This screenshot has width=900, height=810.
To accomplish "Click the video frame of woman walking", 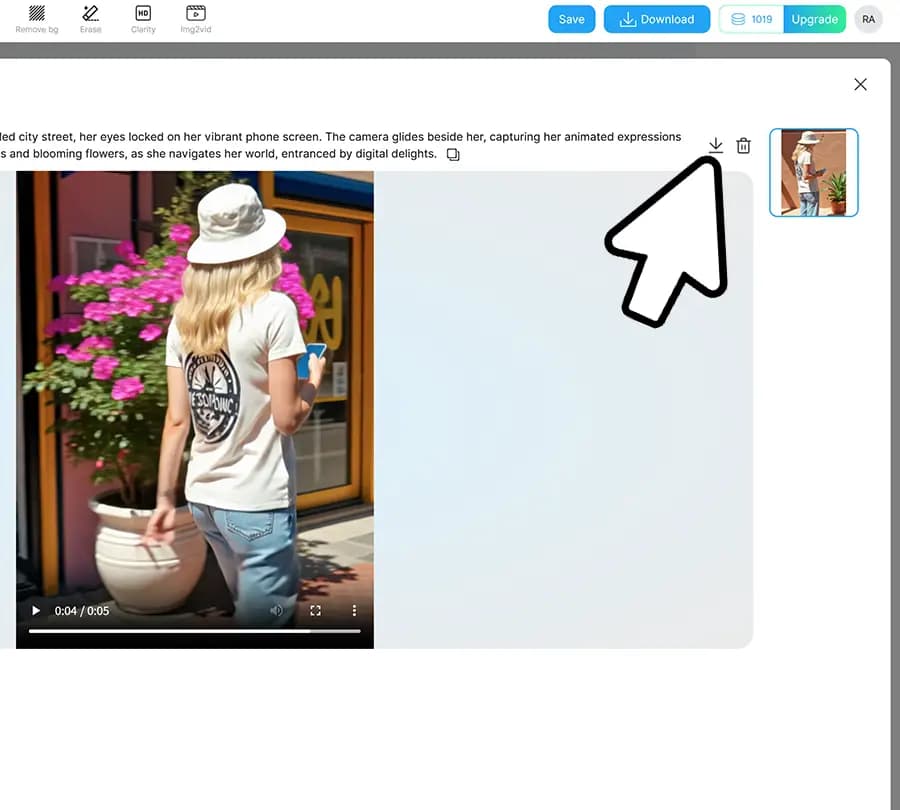I will (195, 380).
